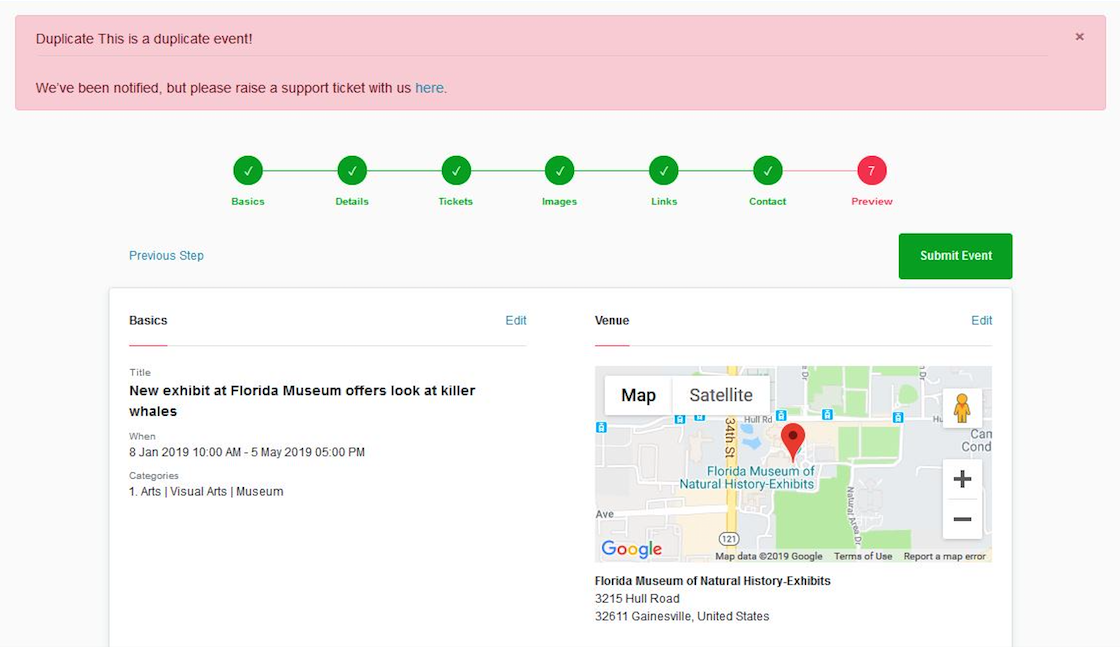Open the support ticket 'here' link
Image resolution: width=1120 pixels, height=647 pixels.
429,88
